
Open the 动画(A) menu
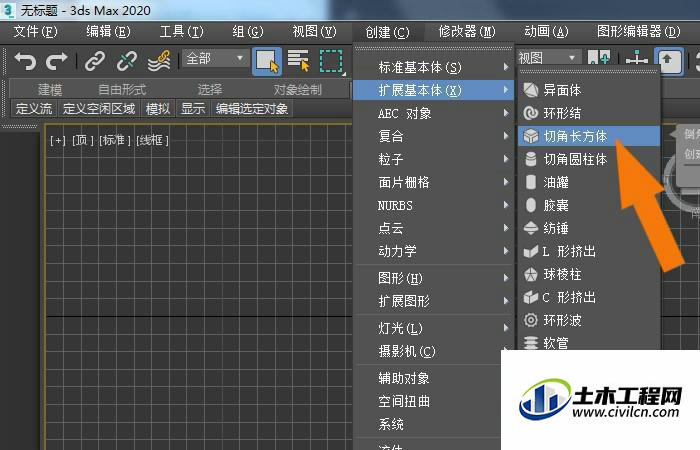pos(546,32)
